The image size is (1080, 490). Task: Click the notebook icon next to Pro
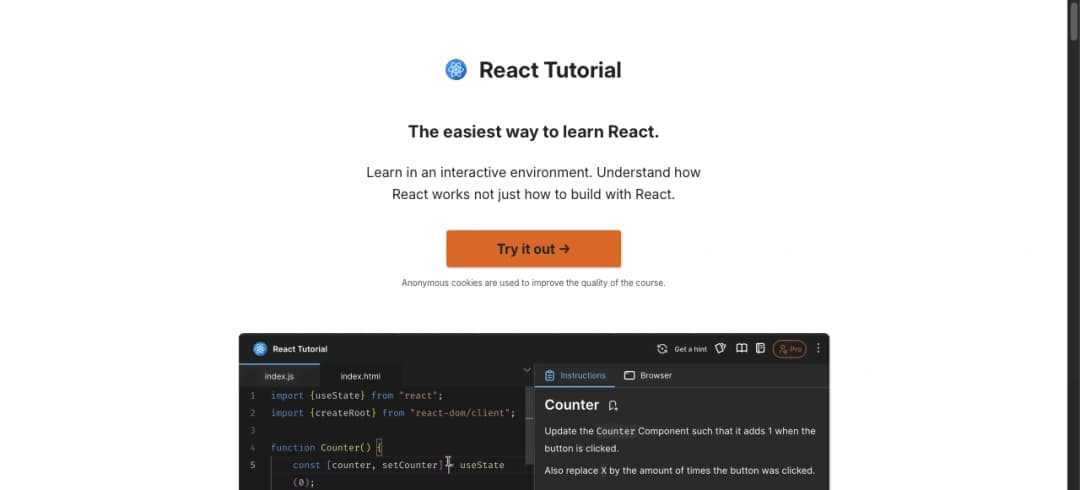click(760, 349)
